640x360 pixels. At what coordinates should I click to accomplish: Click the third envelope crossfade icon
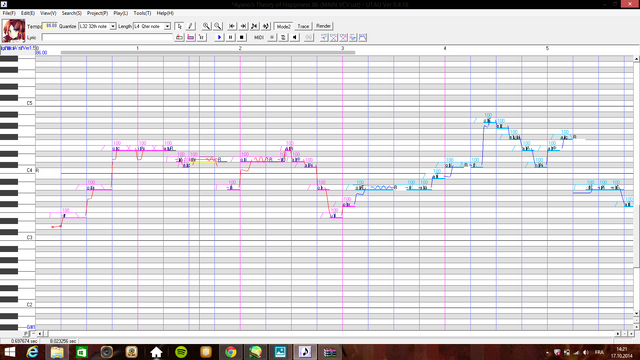click(x=344, y=38)
